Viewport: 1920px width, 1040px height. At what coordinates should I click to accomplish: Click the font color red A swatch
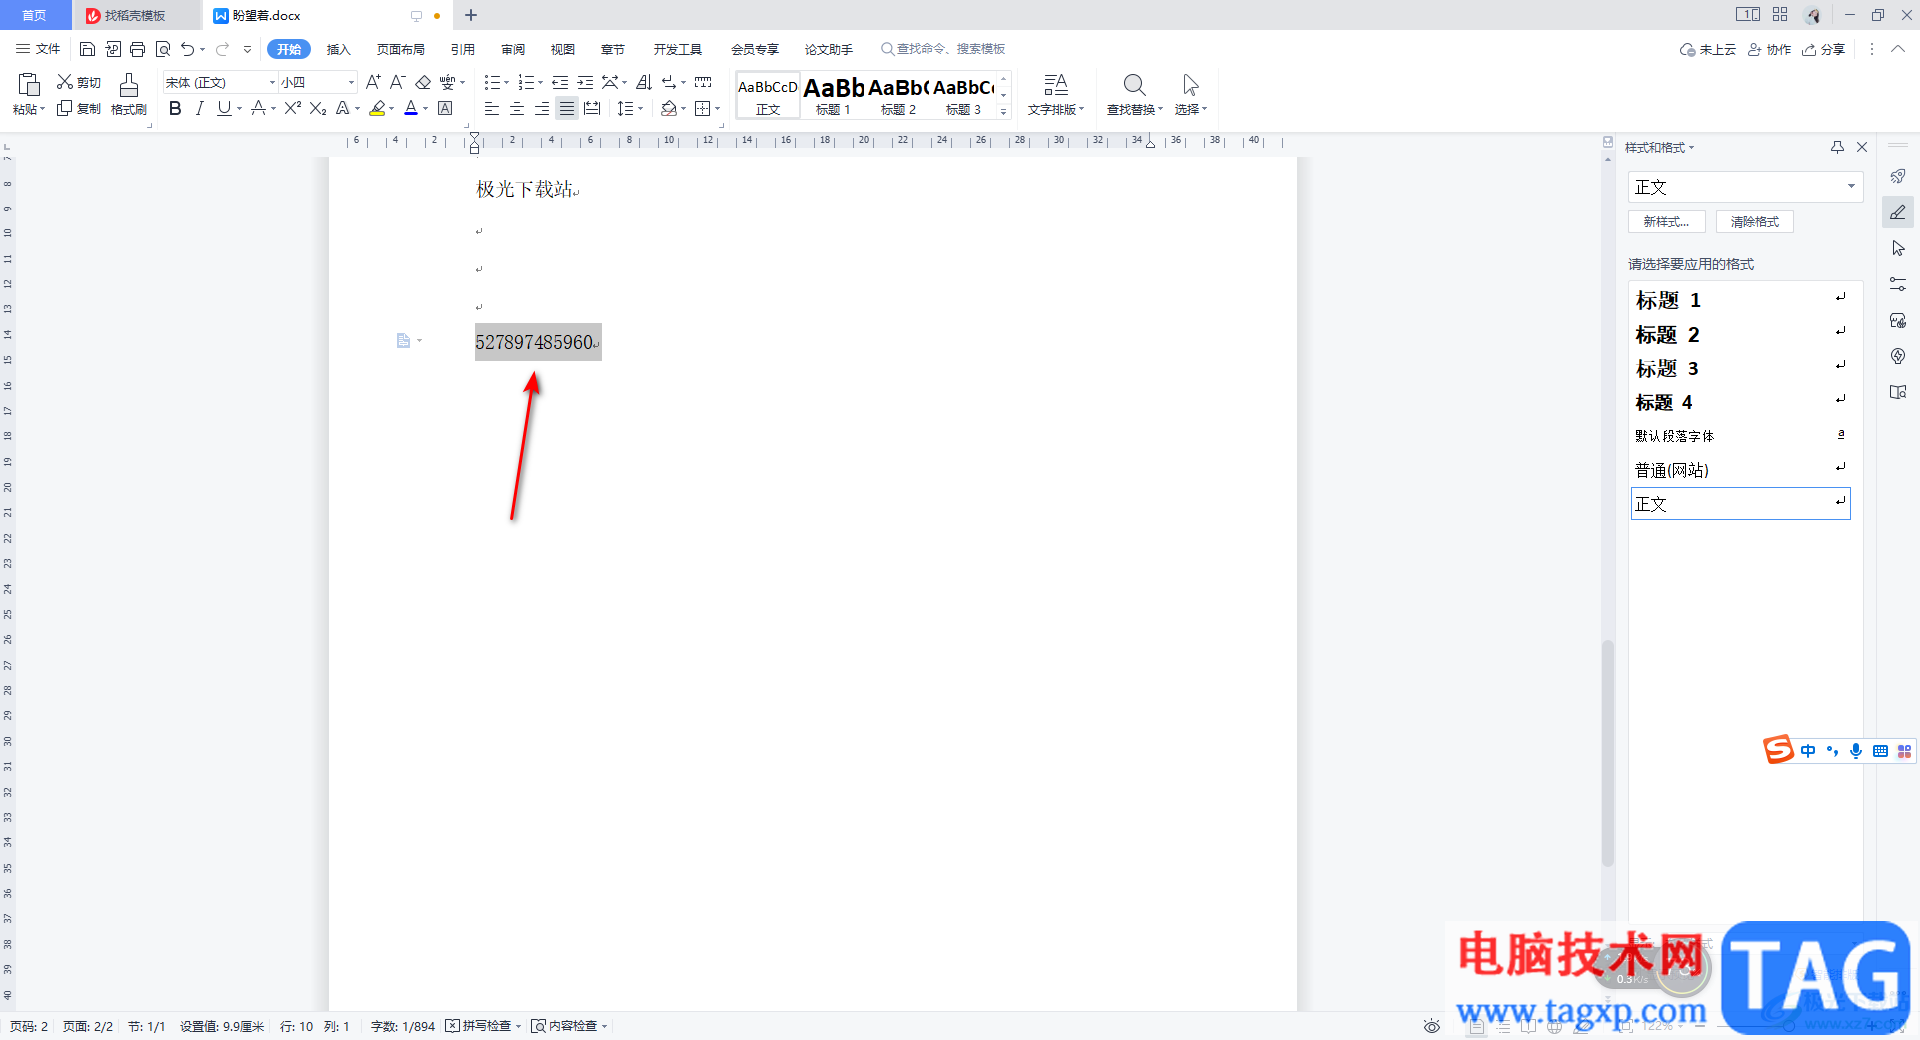point(411,108)
